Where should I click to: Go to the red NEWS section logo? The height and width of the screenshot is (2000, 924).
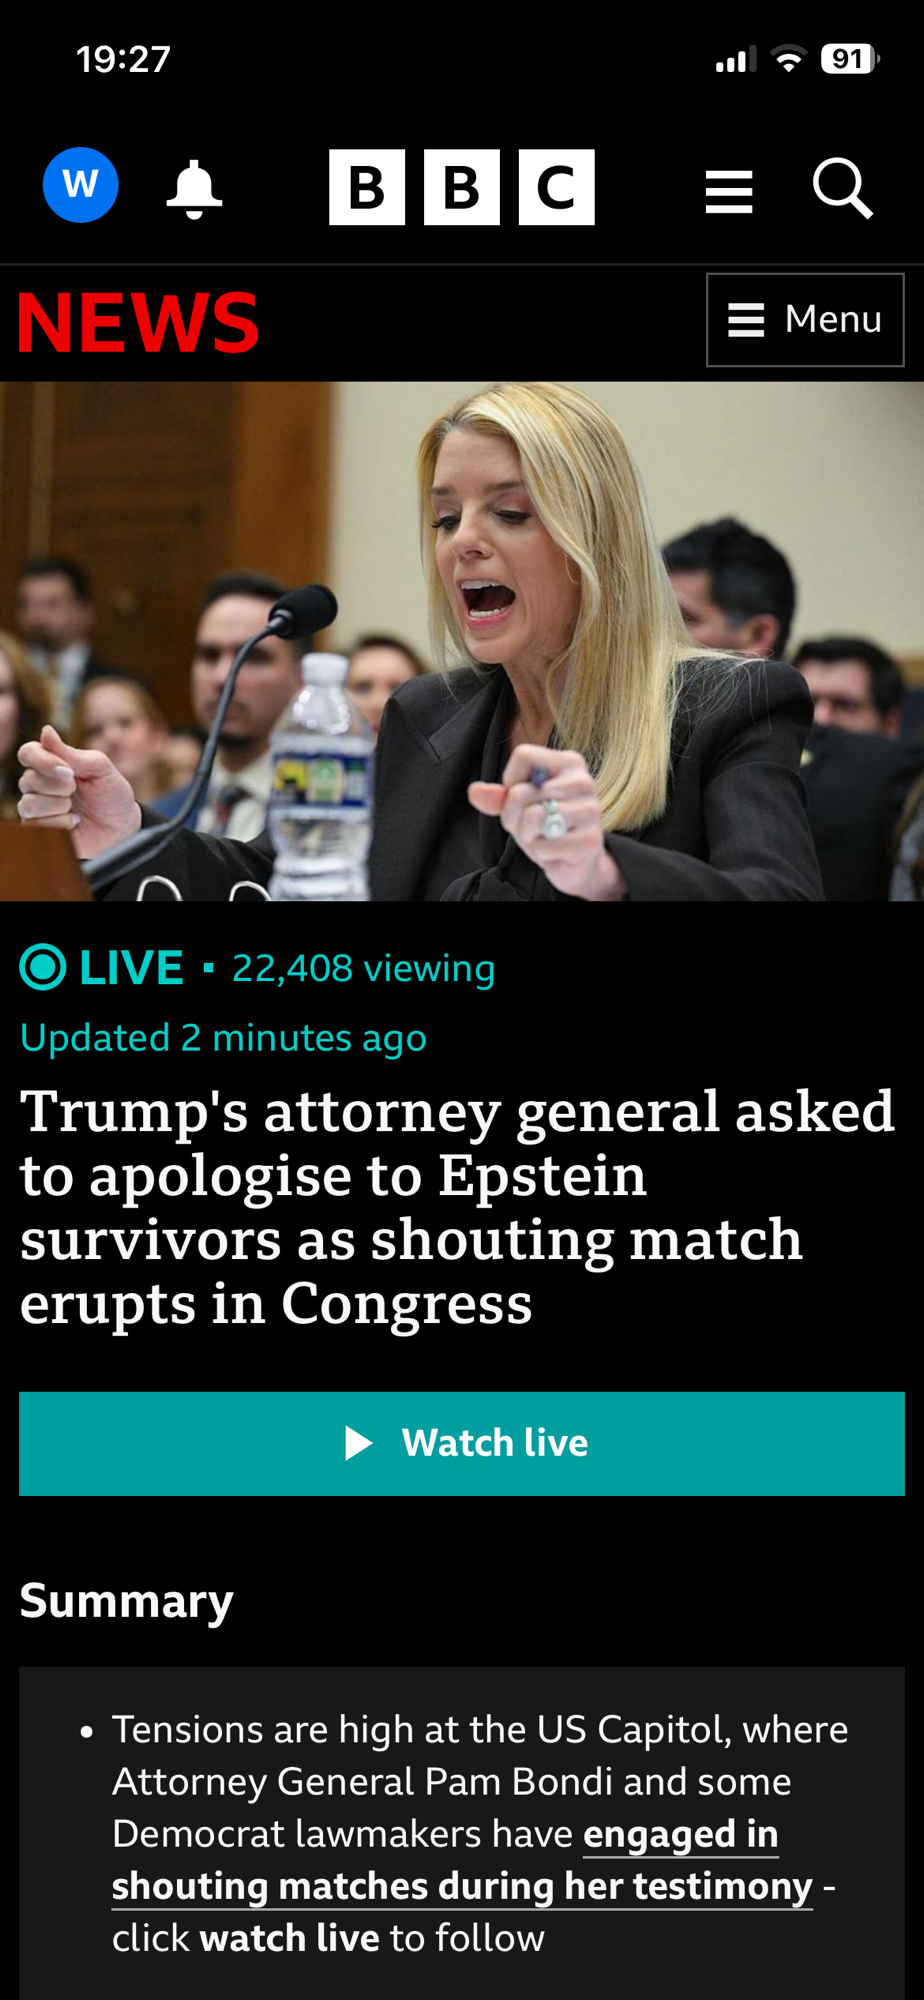point(139,322)
